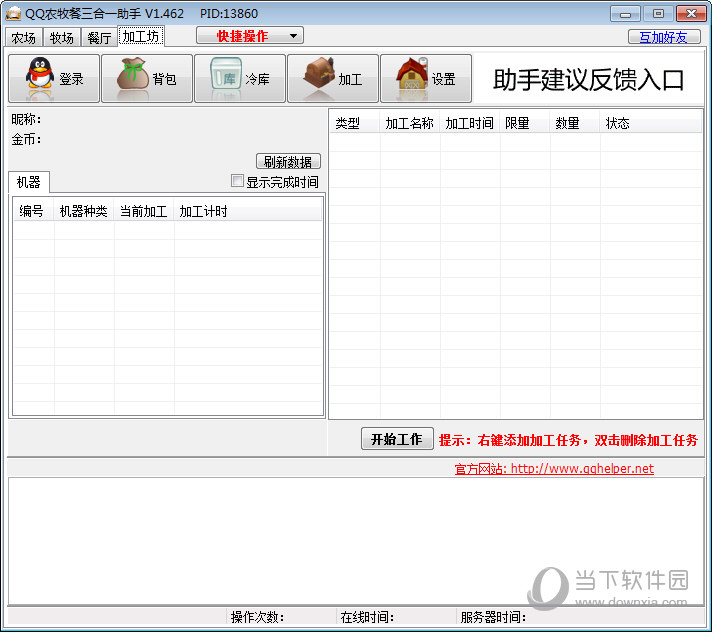Click the 在线时间 status bar entry
This screenshot has width=712, height=632.
(x=396, y=617)
